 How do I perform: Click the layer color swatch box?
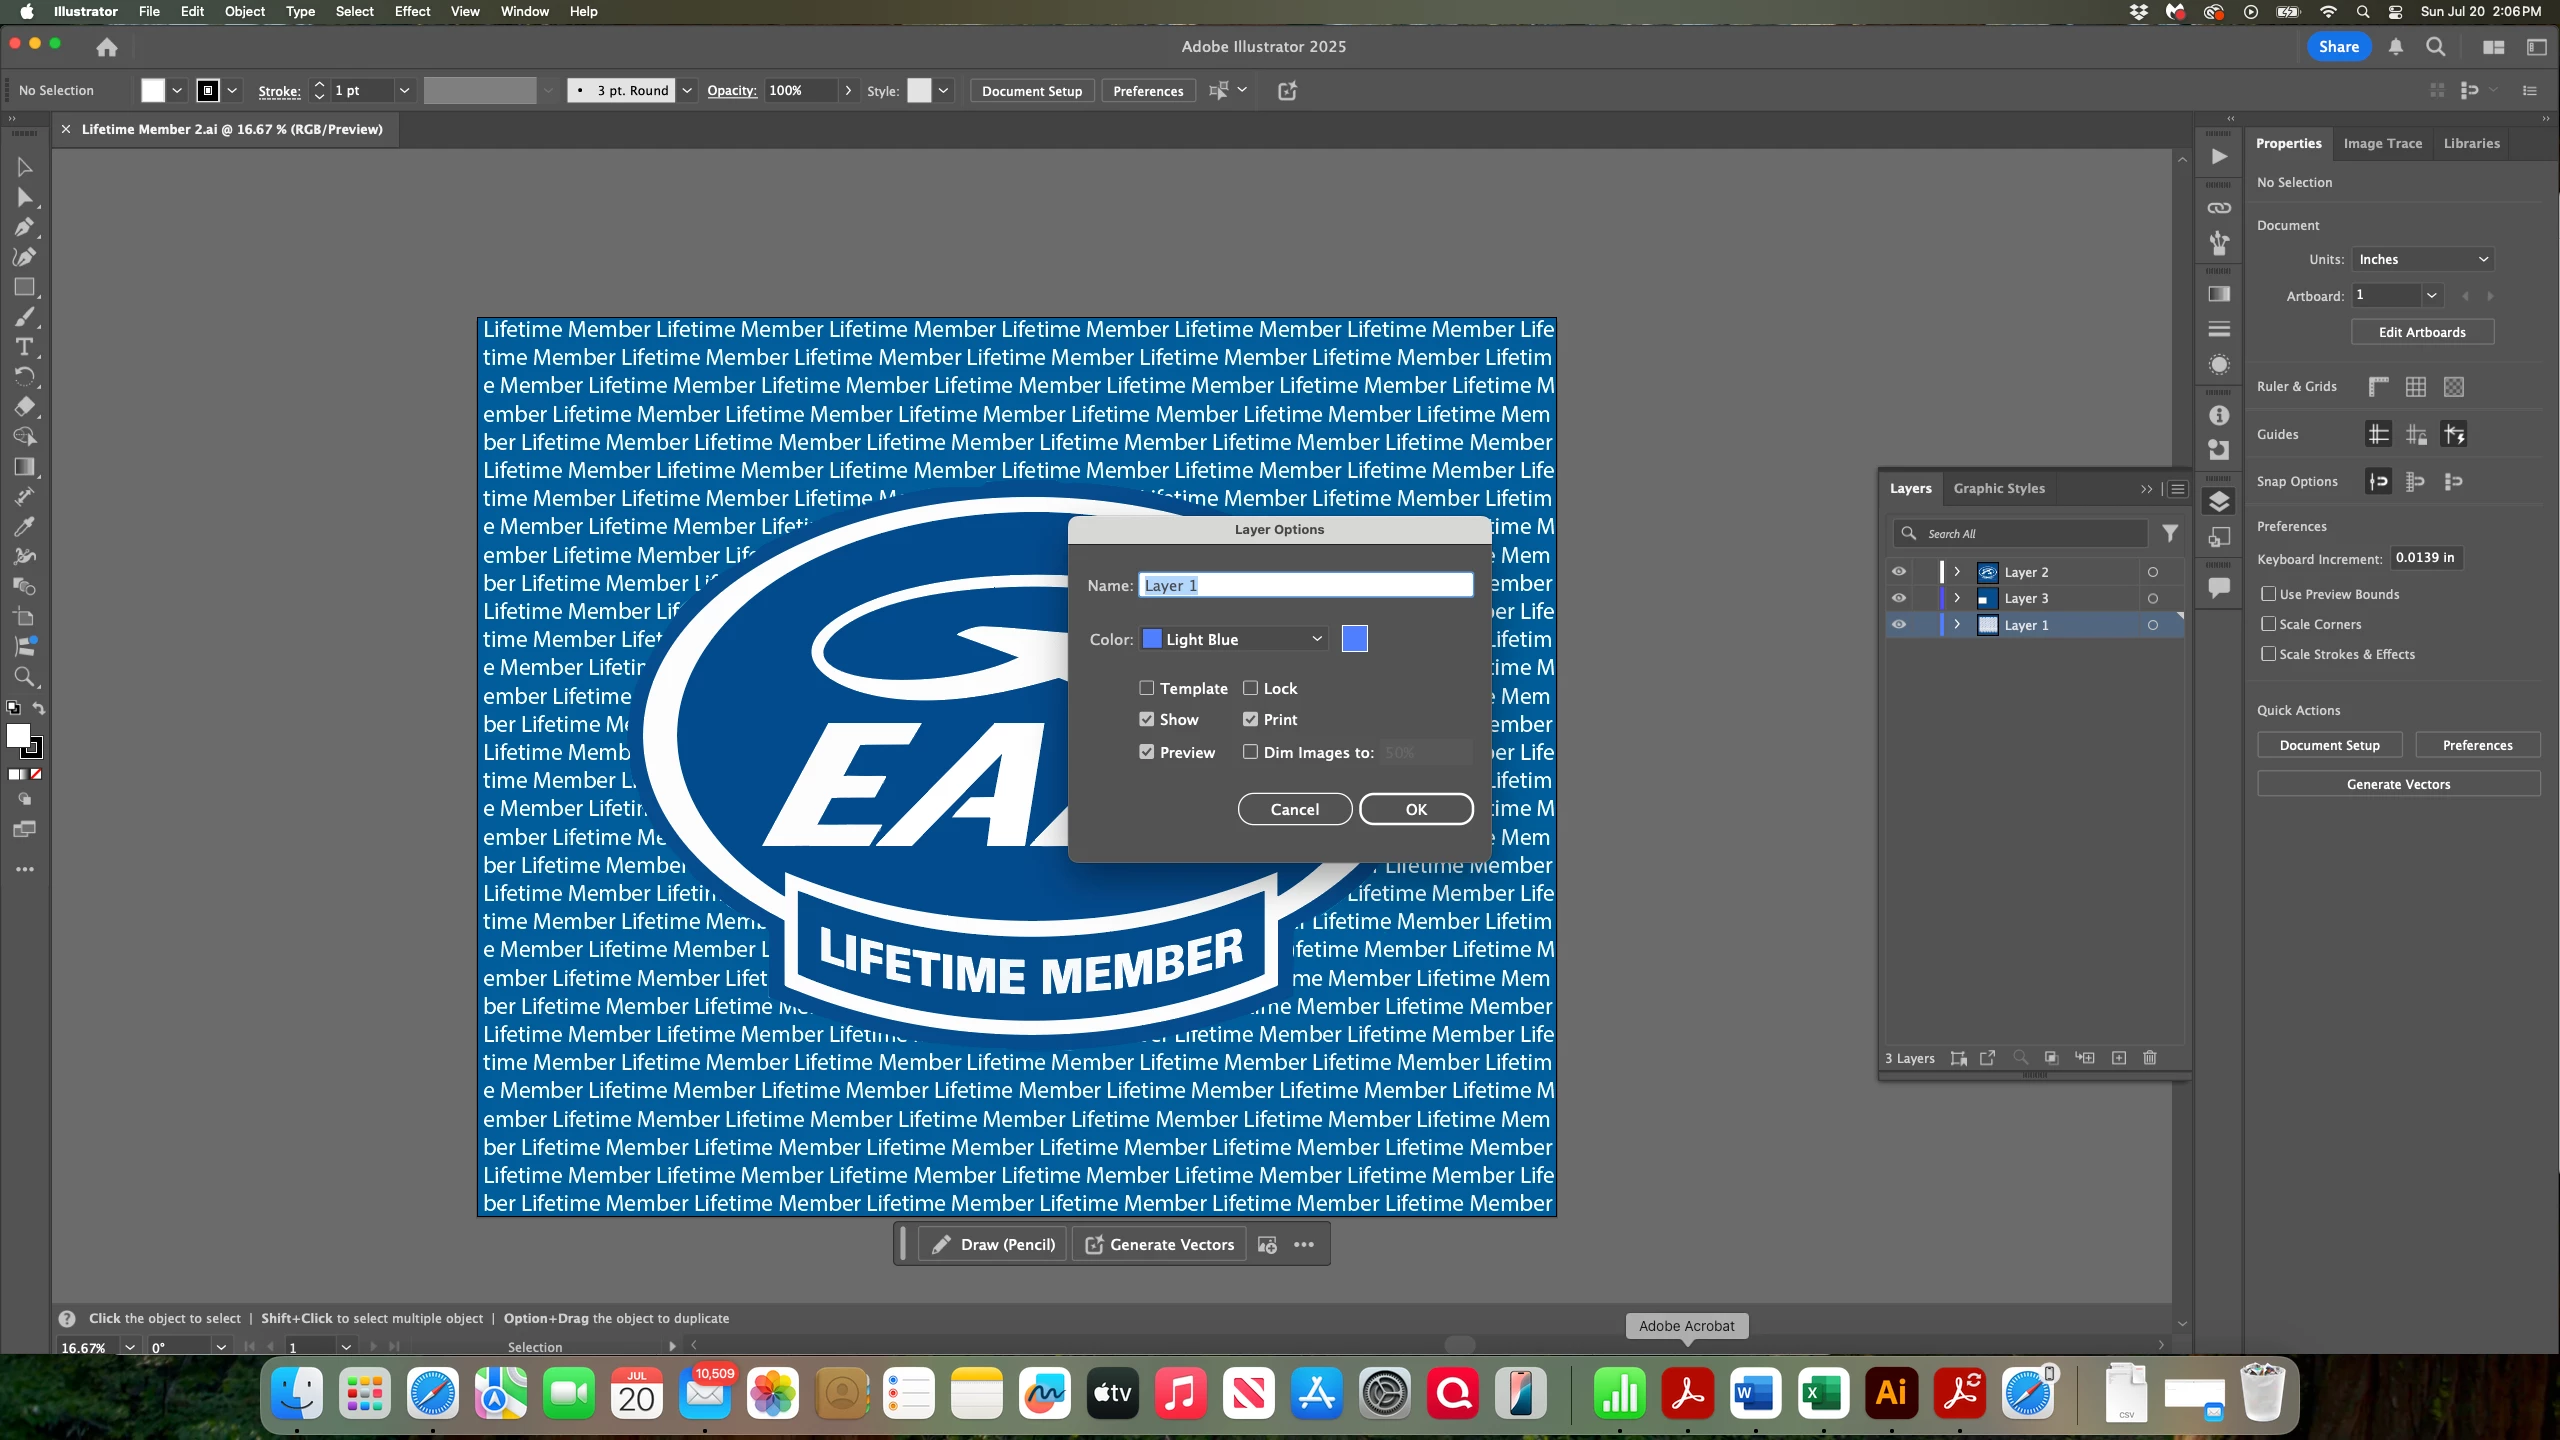[x=1354, y=639]
